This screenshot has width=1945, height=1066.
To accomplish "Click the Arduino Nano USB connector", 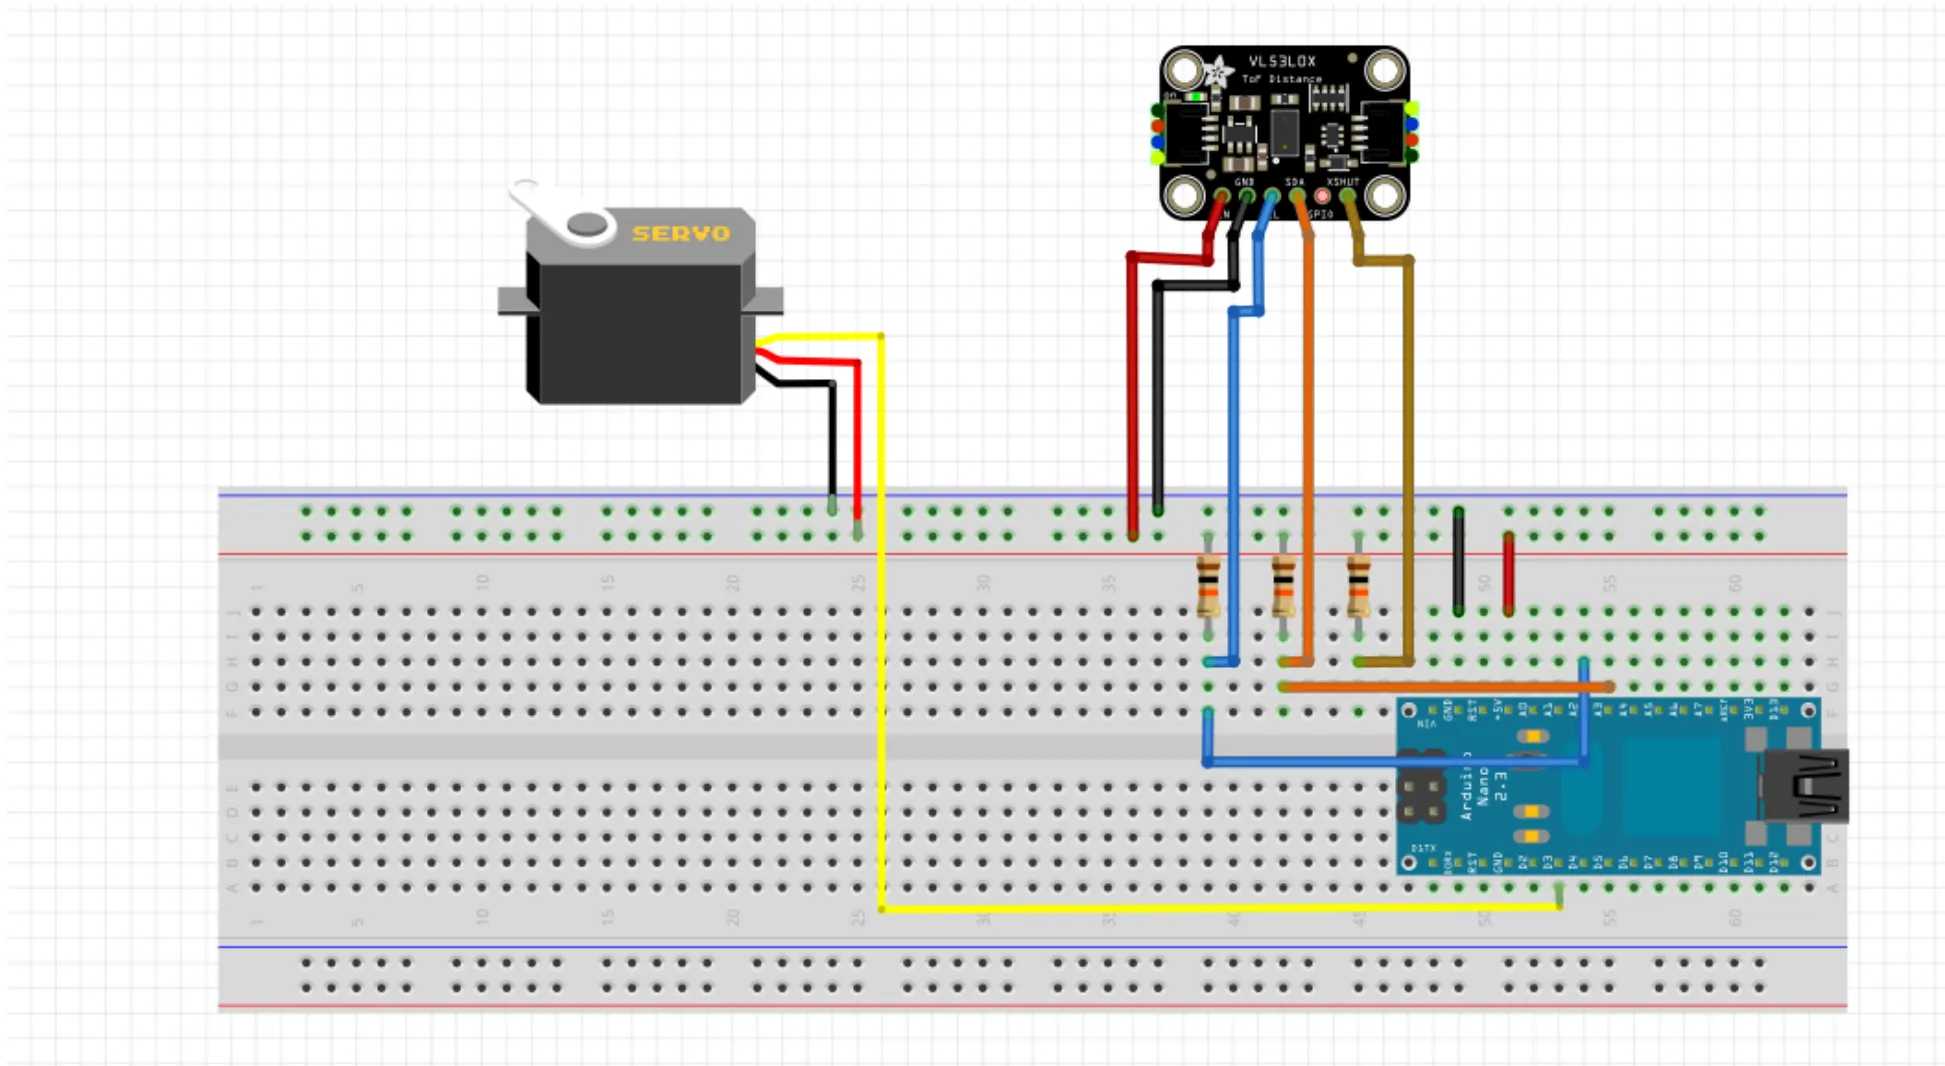I will pyautogui.click(x=1805, y=785).
